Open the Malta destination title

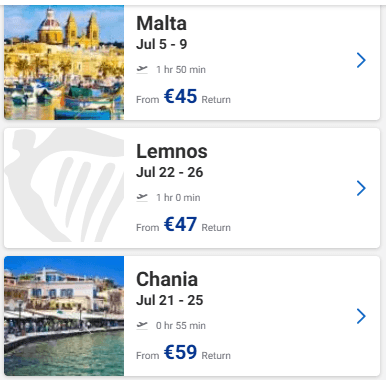(161, 23)
